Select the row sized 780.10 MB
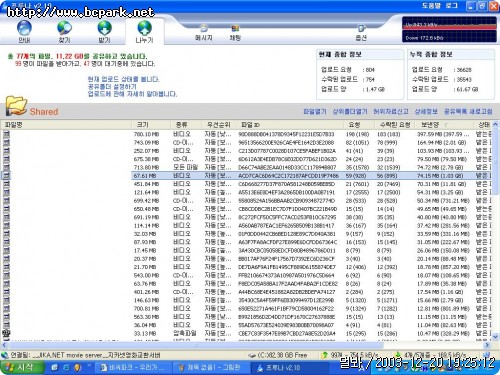This screenshot has width=500, height=375. (x=246, y=134)
